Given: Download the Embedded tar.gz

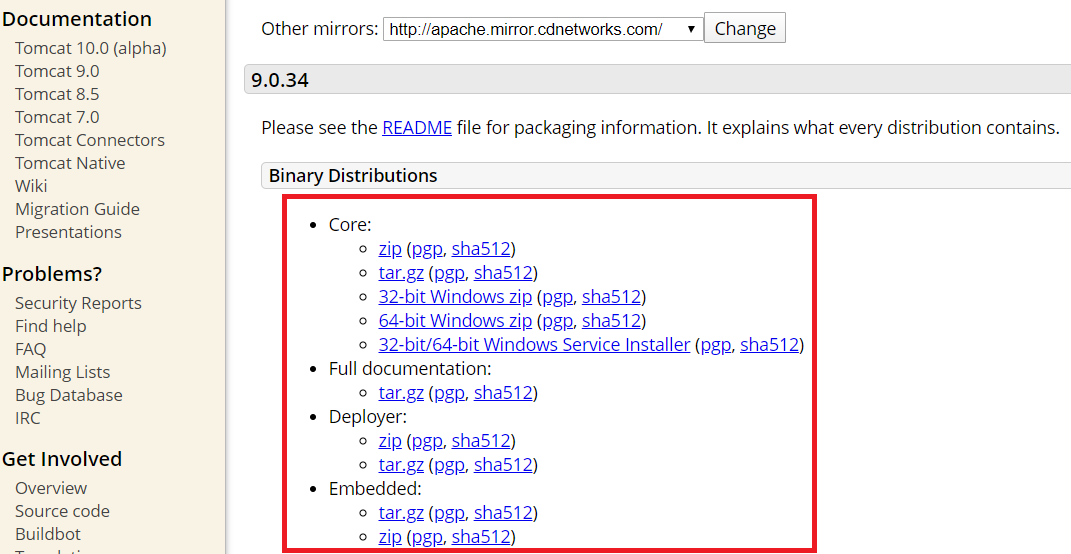Looking at the screenshot, I should pyautogui.click(x=401, y=513).
